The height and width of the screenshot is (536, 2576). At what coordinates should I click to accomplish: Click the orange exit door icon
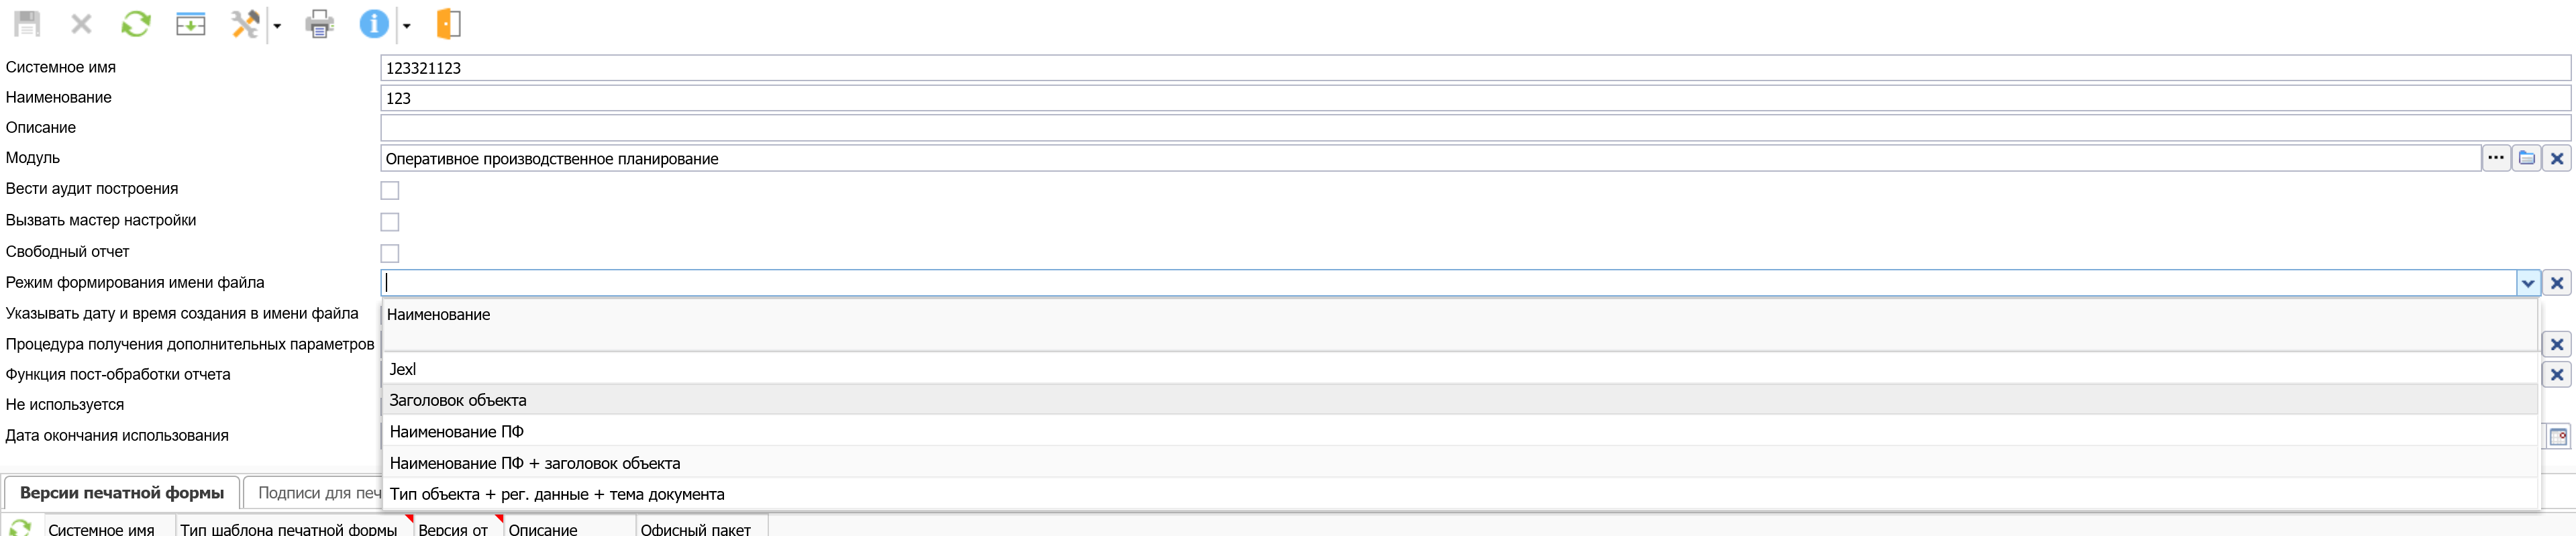(x=449, y=24)
